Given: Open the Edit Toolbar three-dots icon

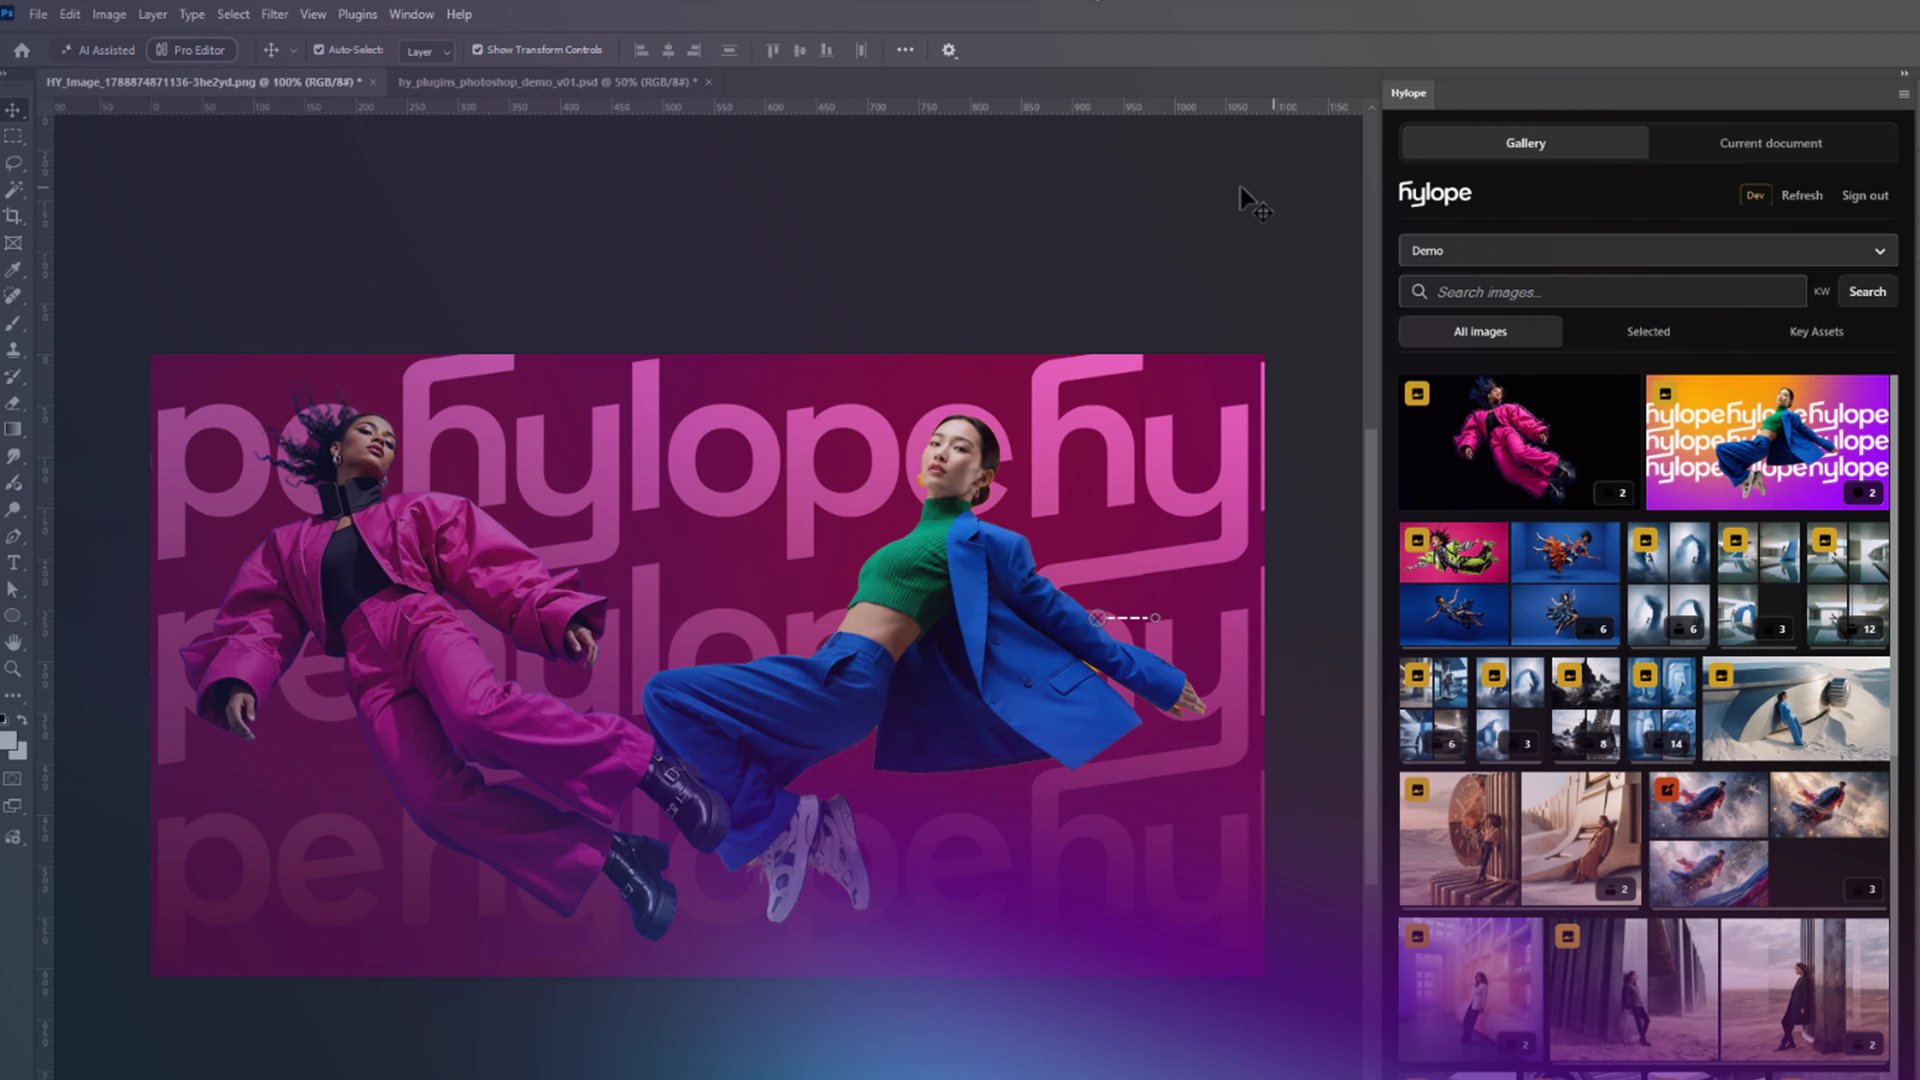Looking at the screenshot, I should (x=13, y=695).
